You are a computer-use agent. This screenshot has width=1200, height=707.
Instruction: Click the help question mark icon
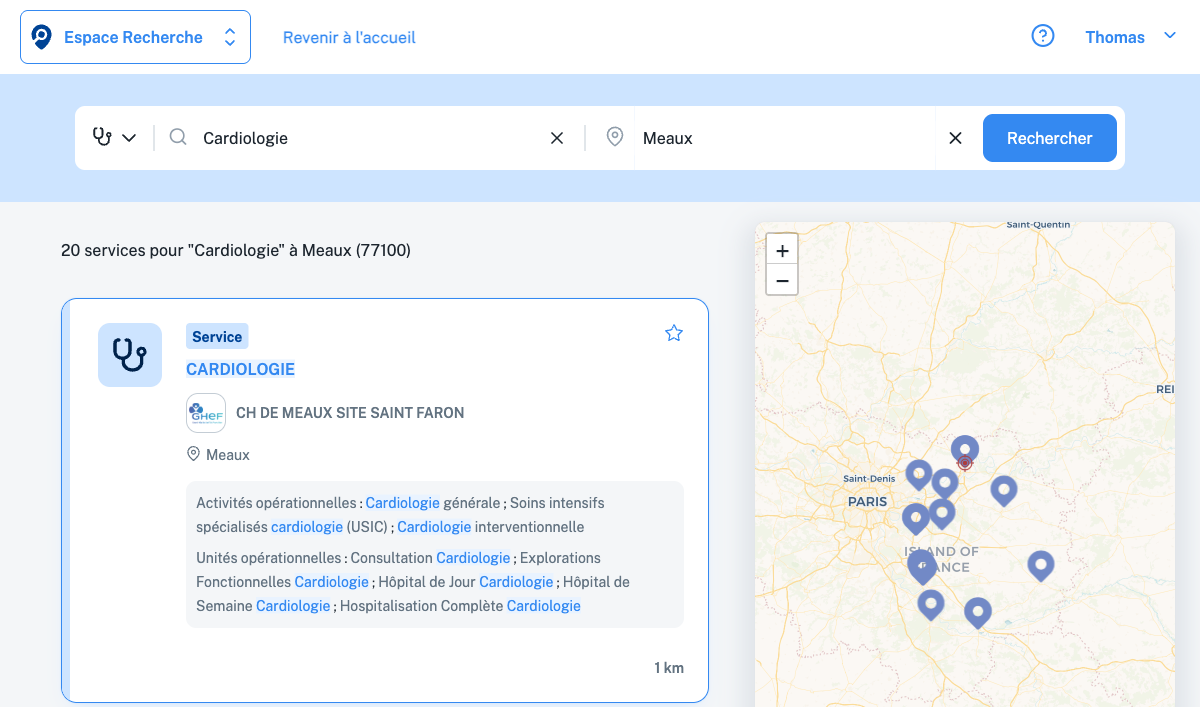pyautogui.click(x=1042, y=37)
